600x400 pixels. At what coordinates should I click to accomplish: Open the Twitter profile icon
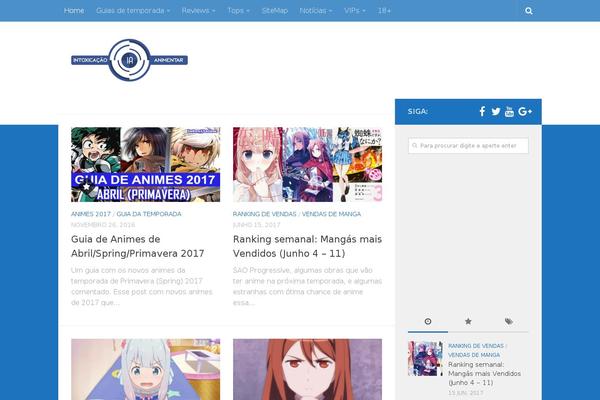pyautogui.click(x=496, y=111)
